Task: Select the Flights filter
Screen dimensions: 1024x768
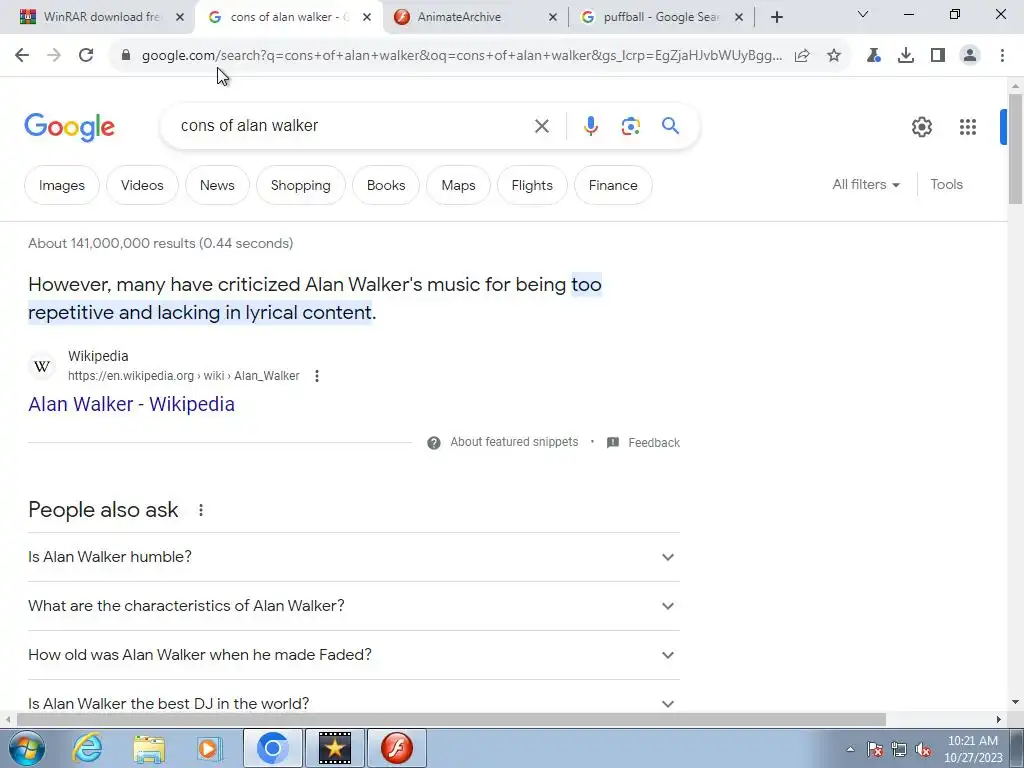Action: [x=532, y=185]
